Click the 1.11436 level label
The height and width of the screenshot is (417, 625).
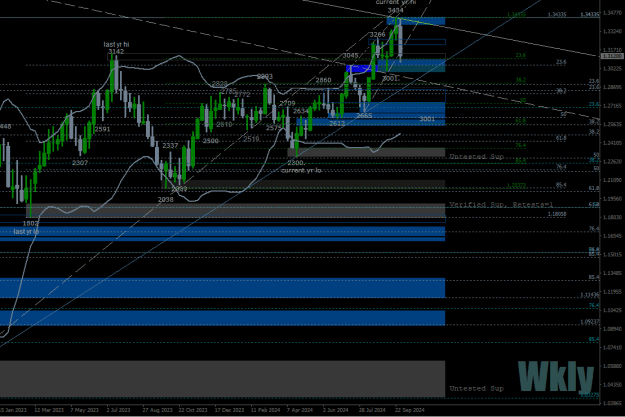590,295
